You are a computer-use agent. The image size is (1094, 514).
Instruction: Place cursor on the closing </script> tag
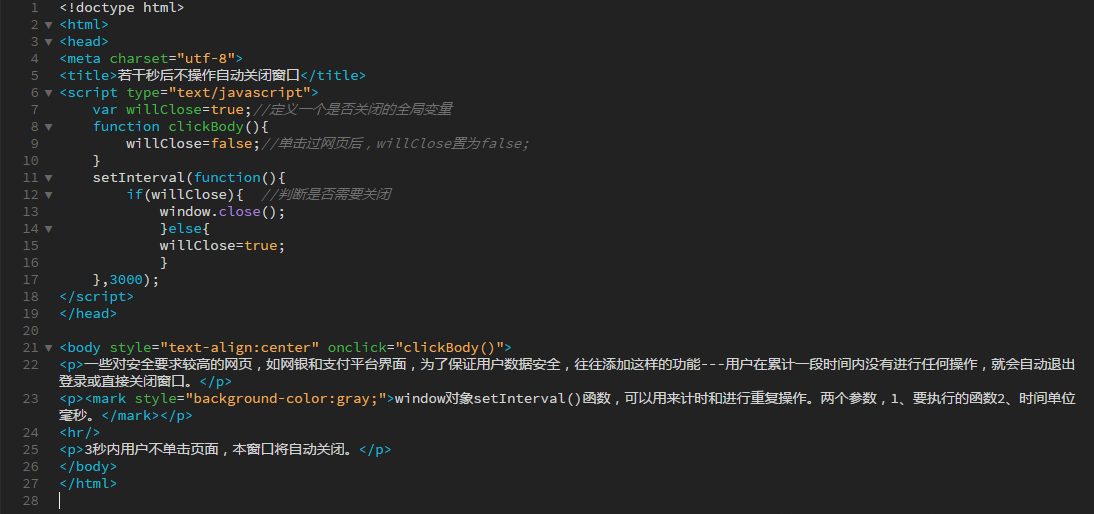coord(96,297)
